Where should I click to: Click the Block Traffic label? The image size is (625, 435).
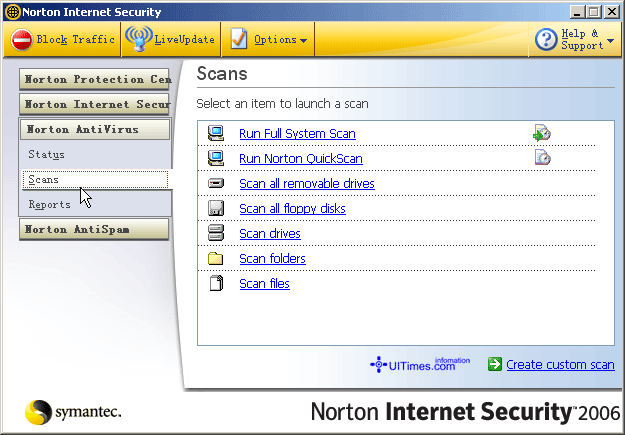point(76,39)
